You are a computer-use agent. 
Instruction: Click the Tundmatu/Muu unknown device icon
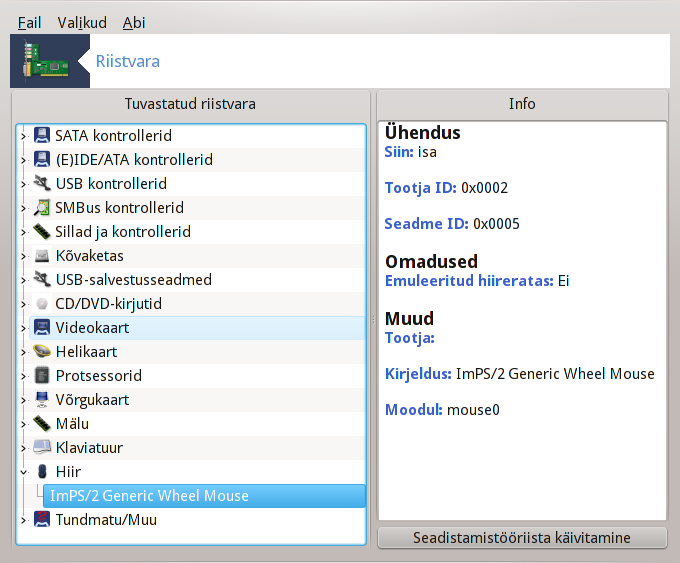42,519
